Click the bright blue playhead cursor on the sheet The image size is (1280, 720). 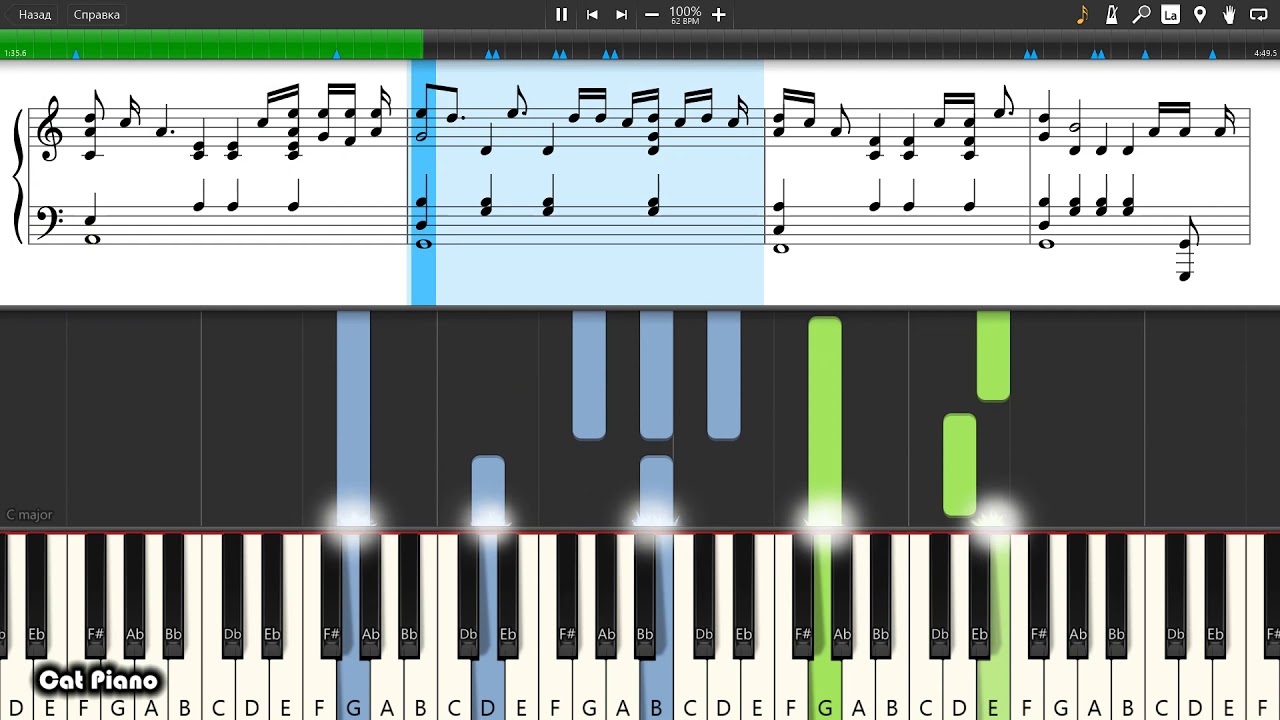click(x=423, y=182)
